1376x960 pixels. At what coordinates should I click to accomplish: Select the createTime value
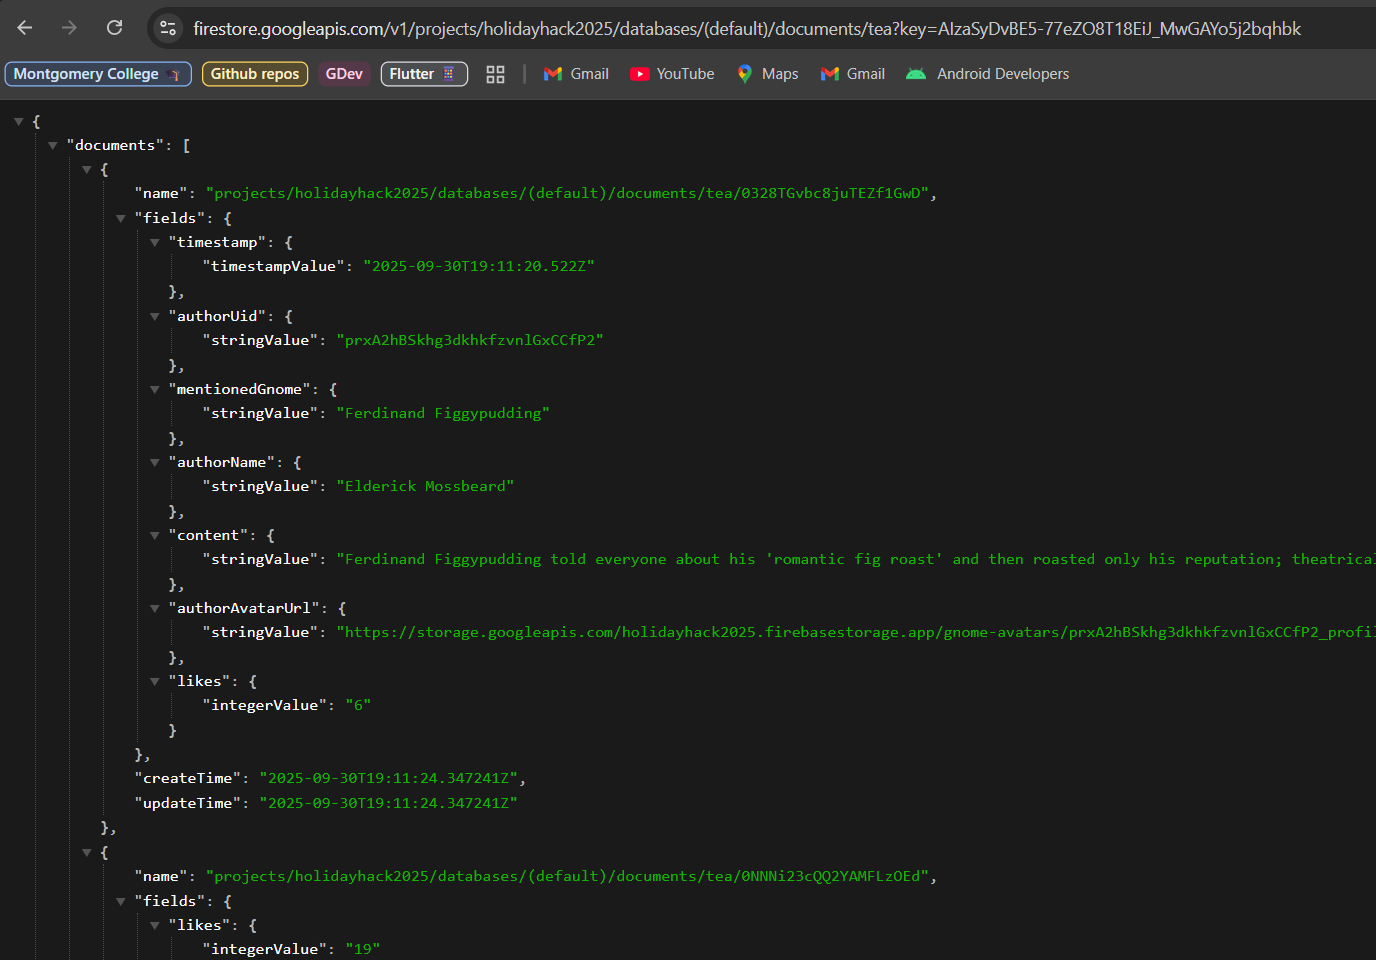[389, 778]
